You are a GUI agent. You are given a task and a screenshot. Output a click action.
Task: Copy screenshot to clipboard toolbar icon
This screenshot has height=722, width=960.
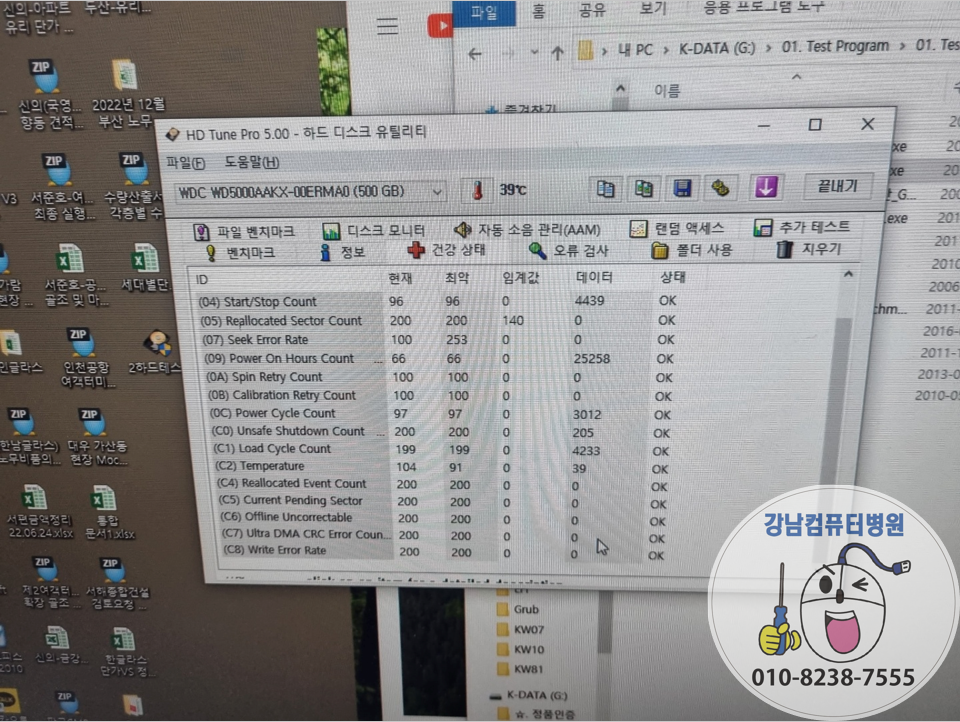(x=643, y=188)
